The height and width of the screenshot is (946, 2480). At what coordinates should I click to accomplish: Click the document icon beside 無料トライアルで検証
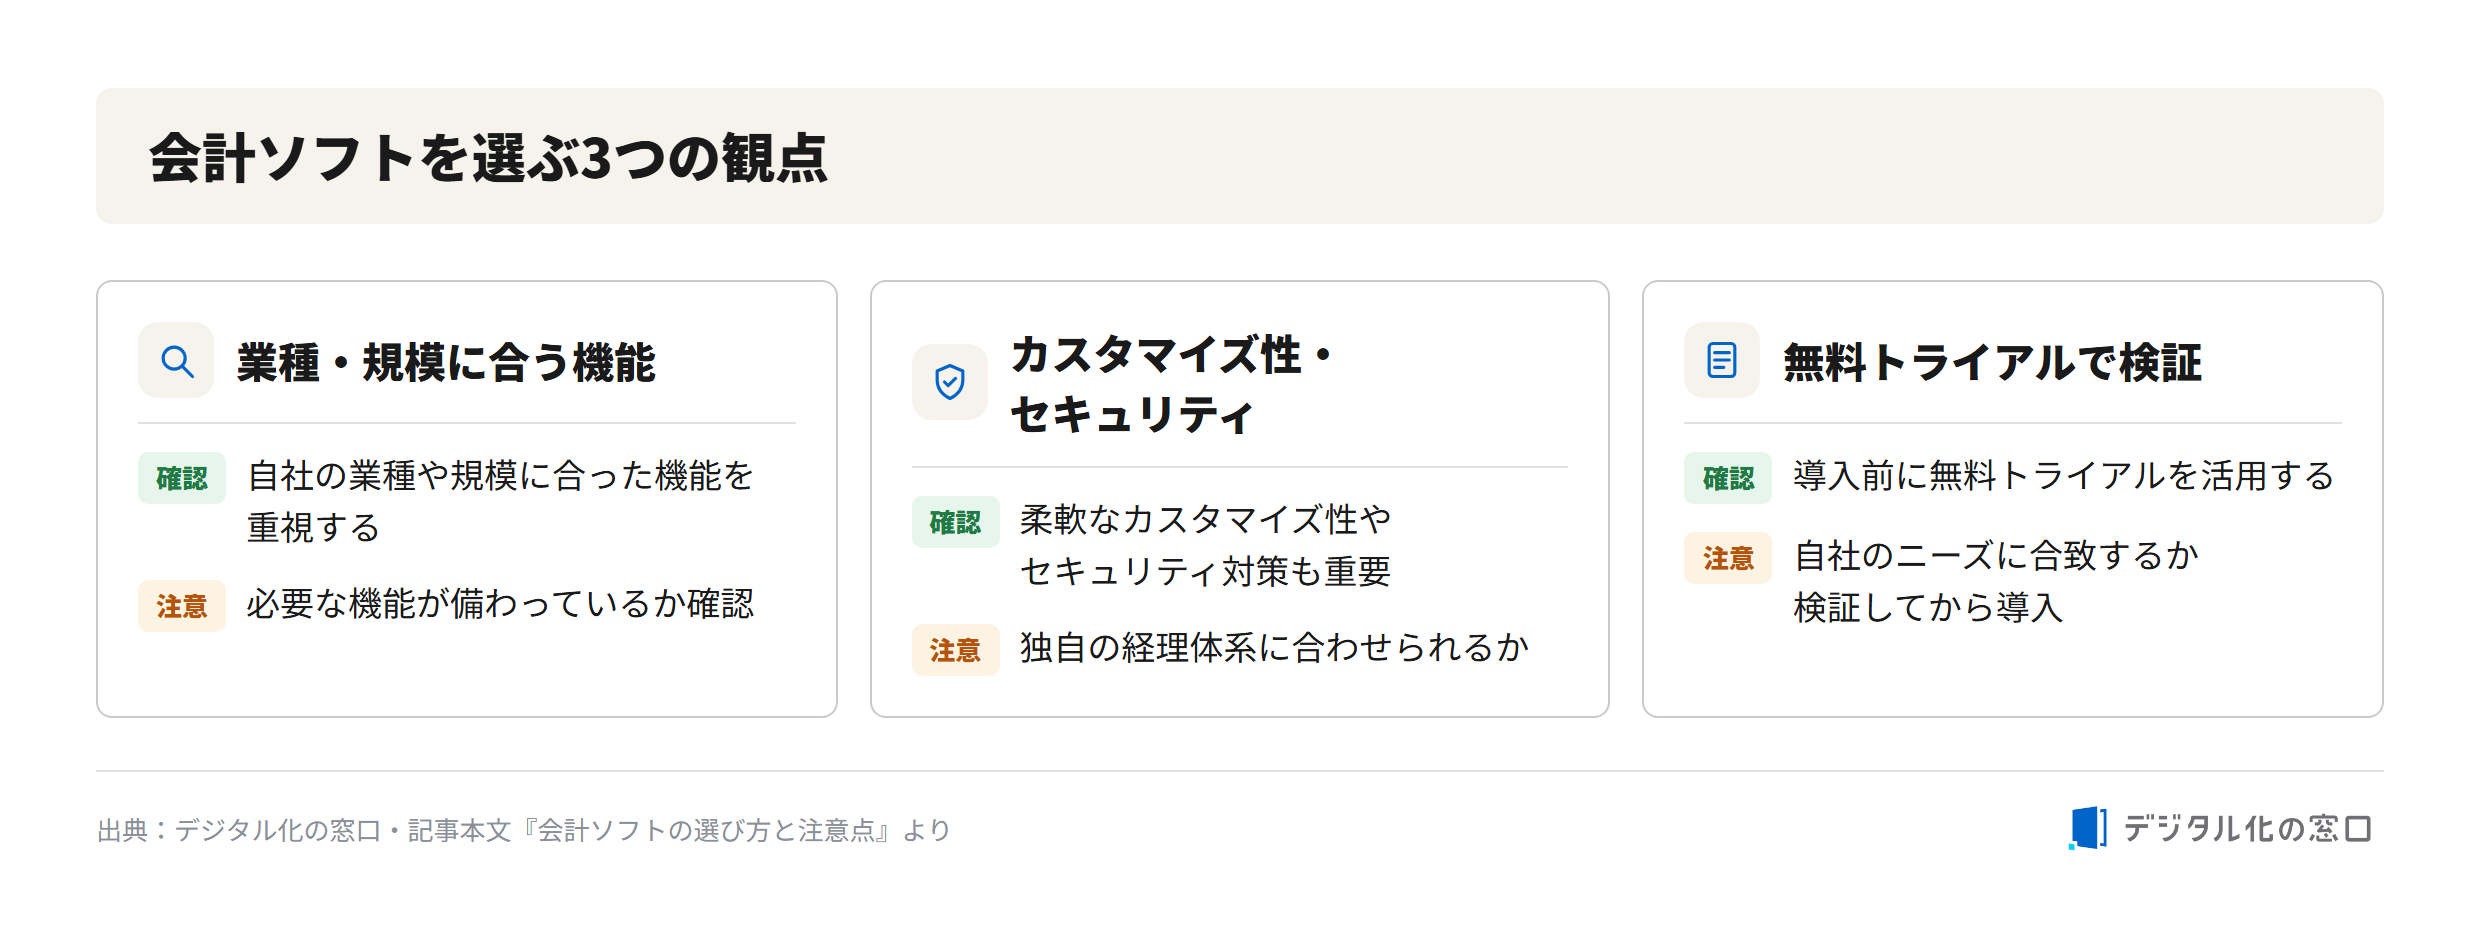pos(1721,360)
